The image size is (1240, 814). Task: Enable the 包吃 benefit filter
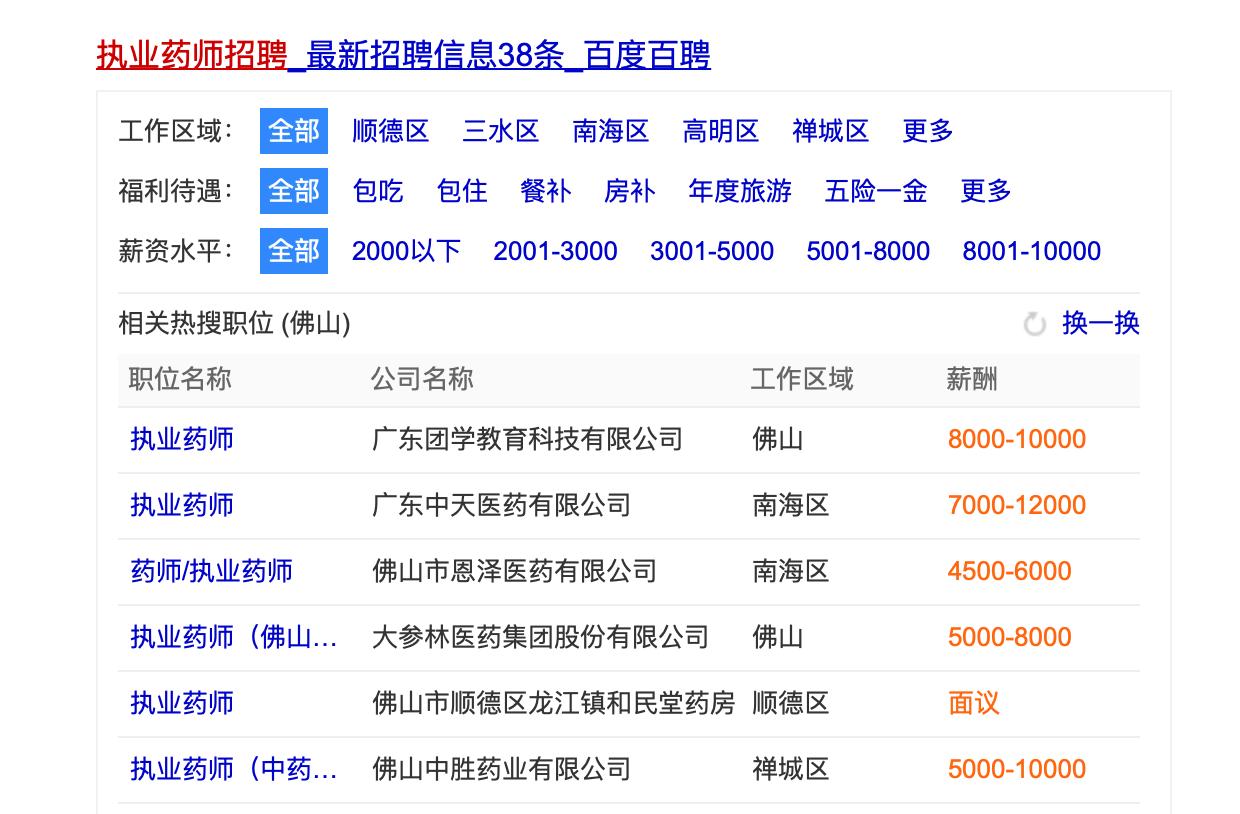[x=378, y=192]
